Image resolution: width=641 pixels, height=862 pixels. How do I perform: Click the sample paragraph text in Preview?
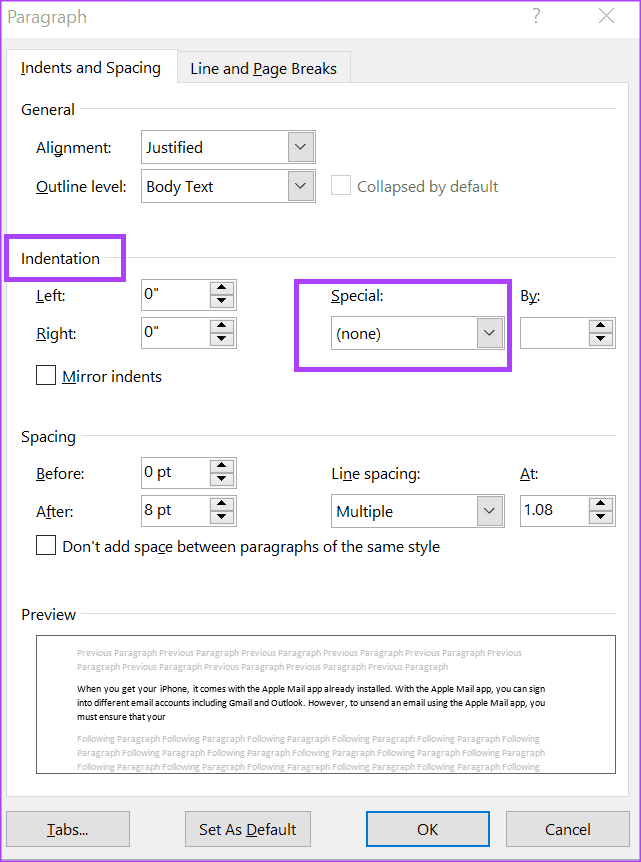311,703
